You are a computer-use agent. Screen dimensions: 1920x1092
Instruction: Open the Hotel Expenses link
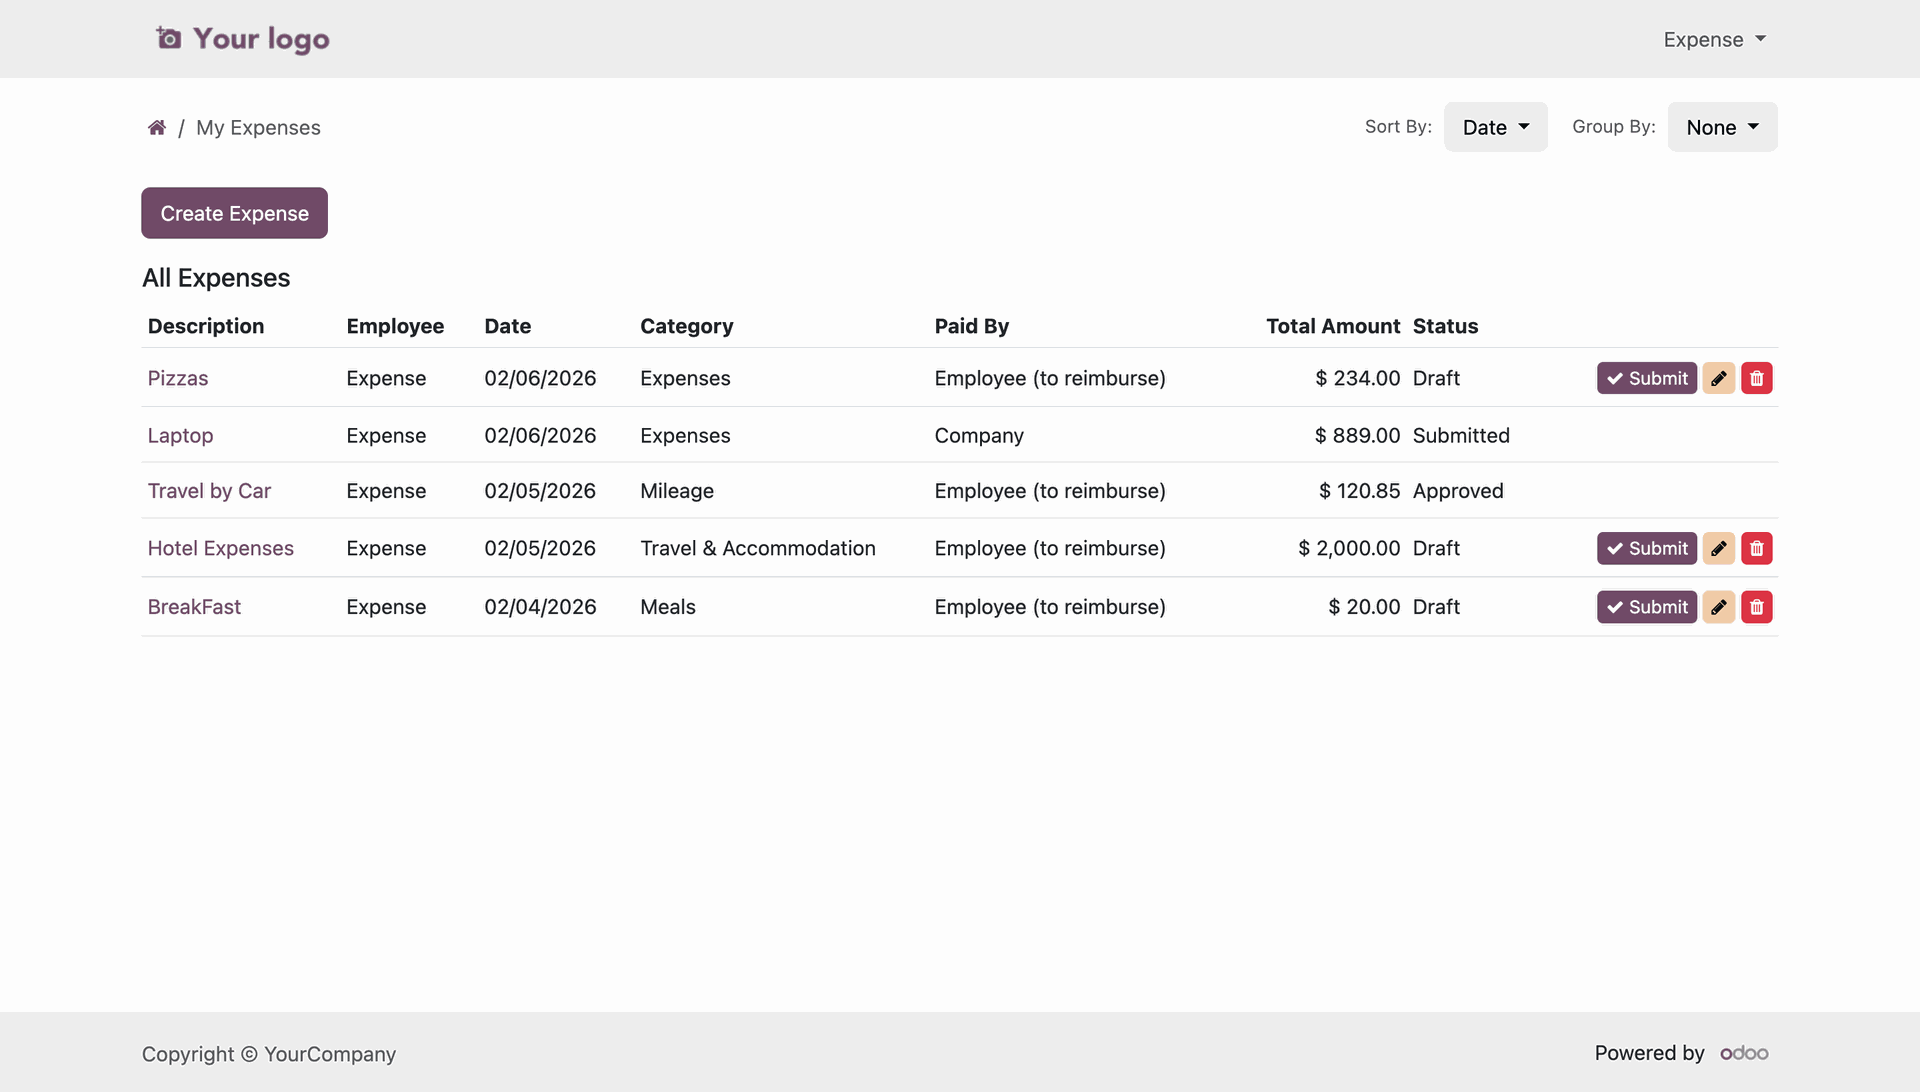221,548
